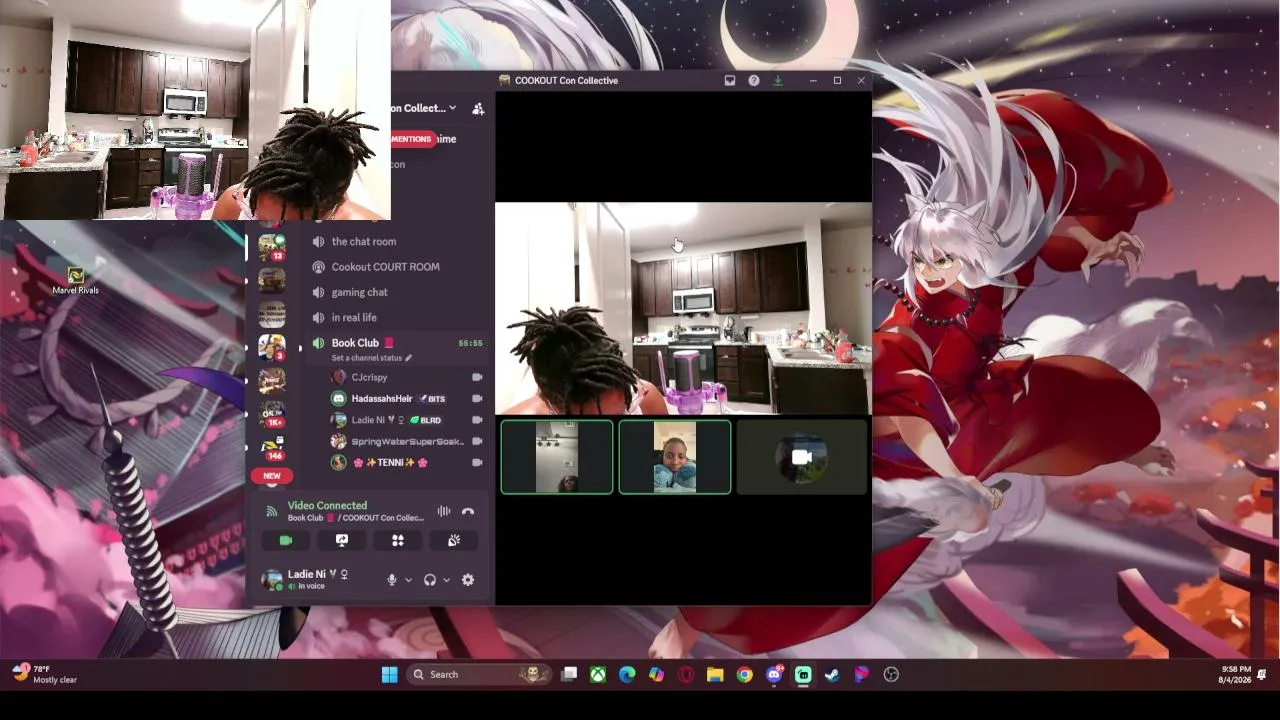Image resolution: width=1280 pixels, height=720 pixels.
Task: Turn off camera in Discord voice panel
Action: (286, 540)
